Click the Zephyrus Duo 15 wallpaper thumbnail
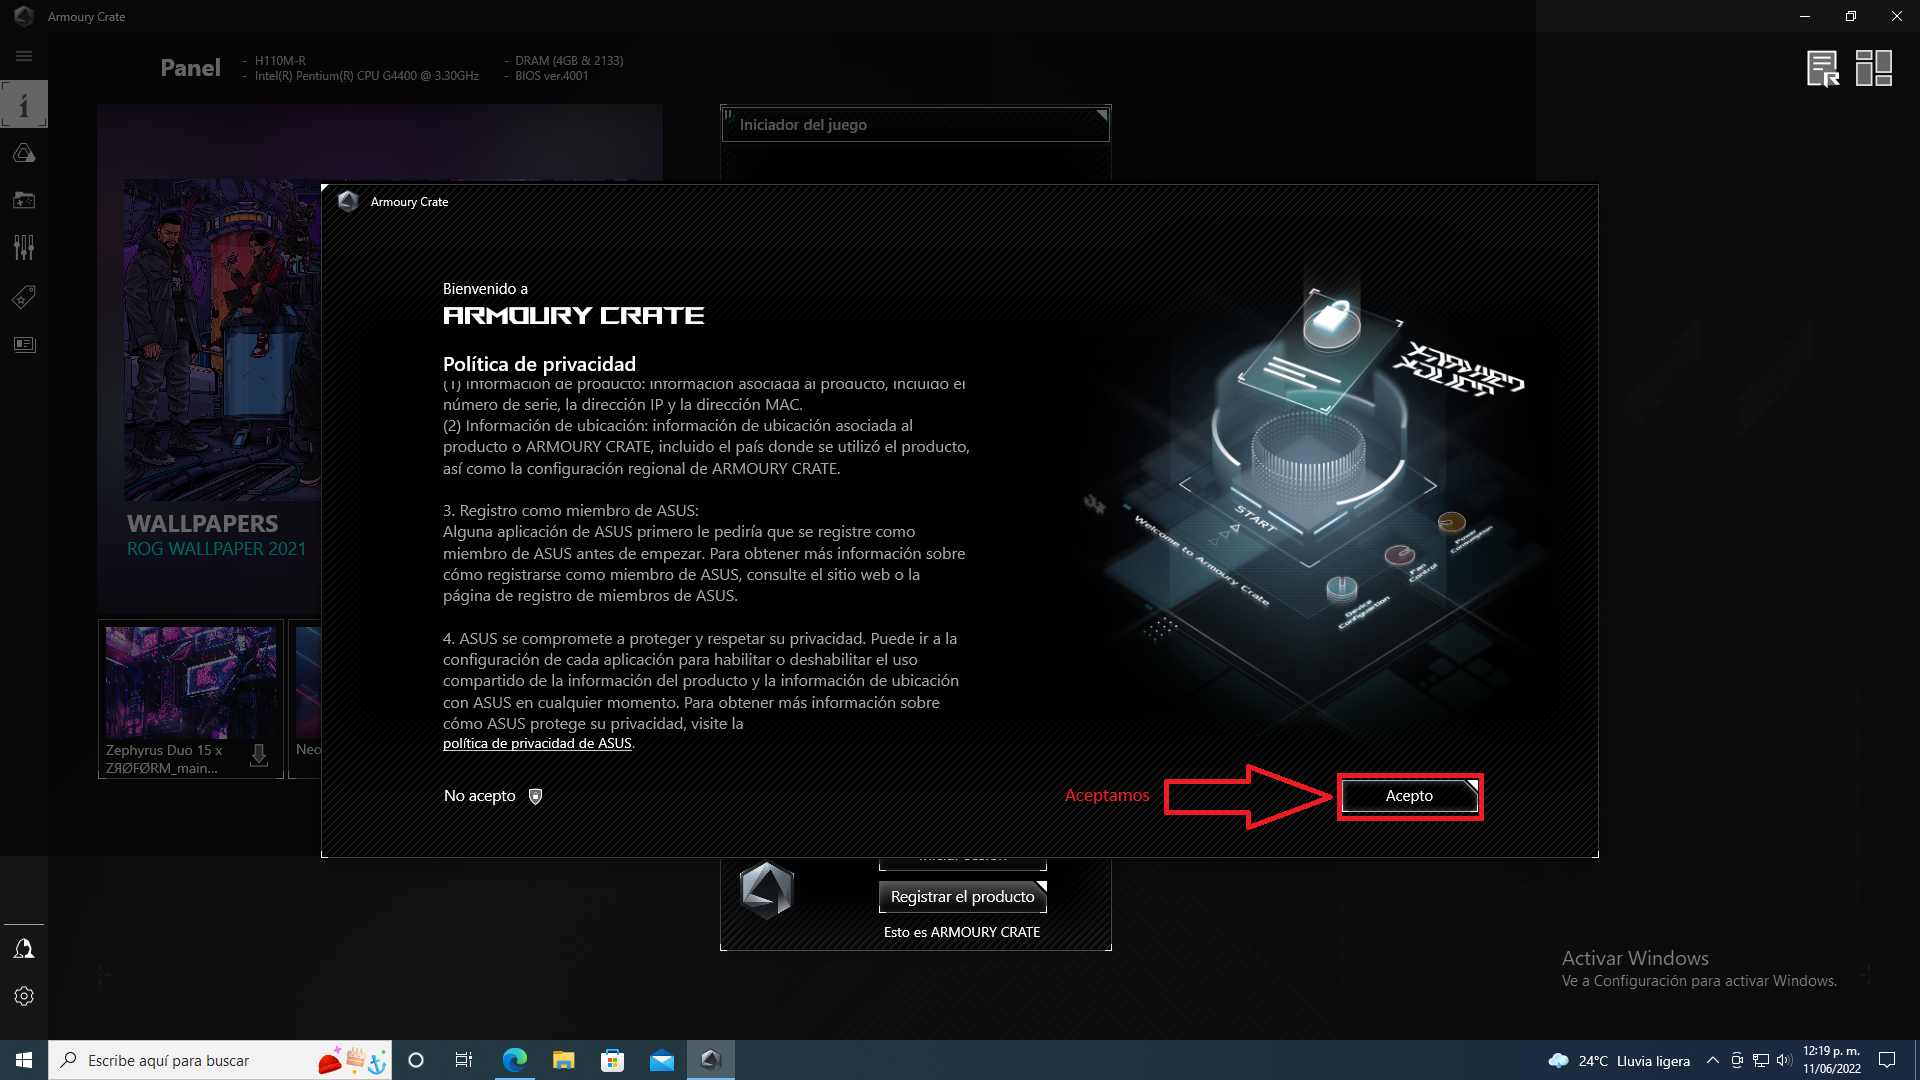The width and height of the screenshot is (1920, 1080). pyautogui.click(x=190, y=683)
